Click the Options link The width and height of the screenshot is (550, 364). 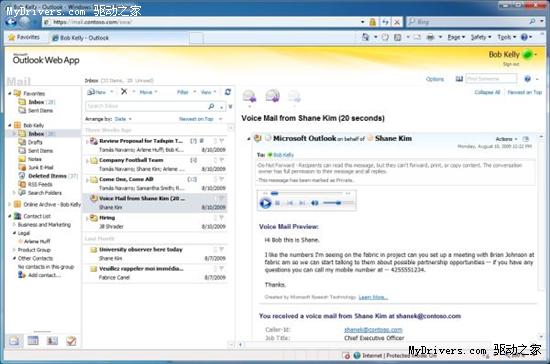[435, 79]
